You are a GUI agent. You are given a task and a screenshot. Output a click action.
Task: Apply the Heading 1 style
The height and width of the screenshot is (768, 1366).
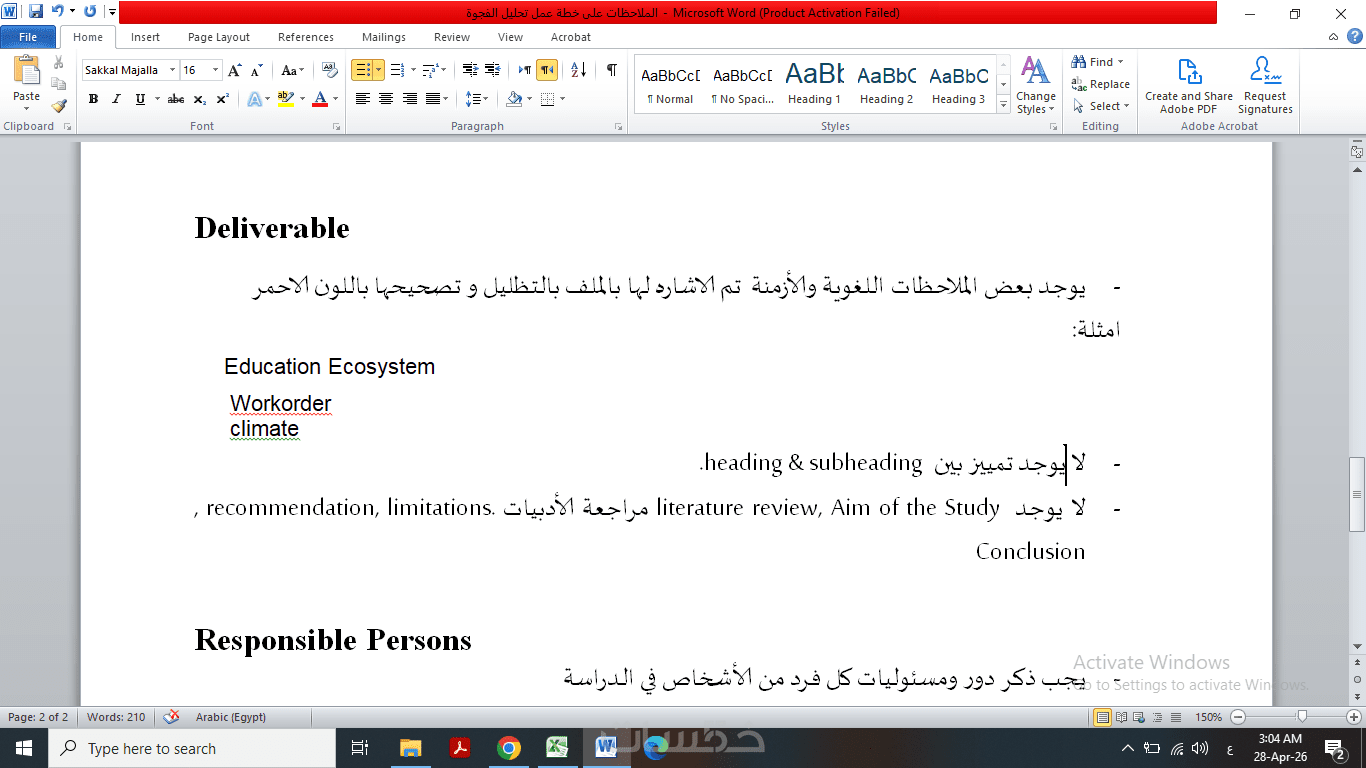pos(814,84)
